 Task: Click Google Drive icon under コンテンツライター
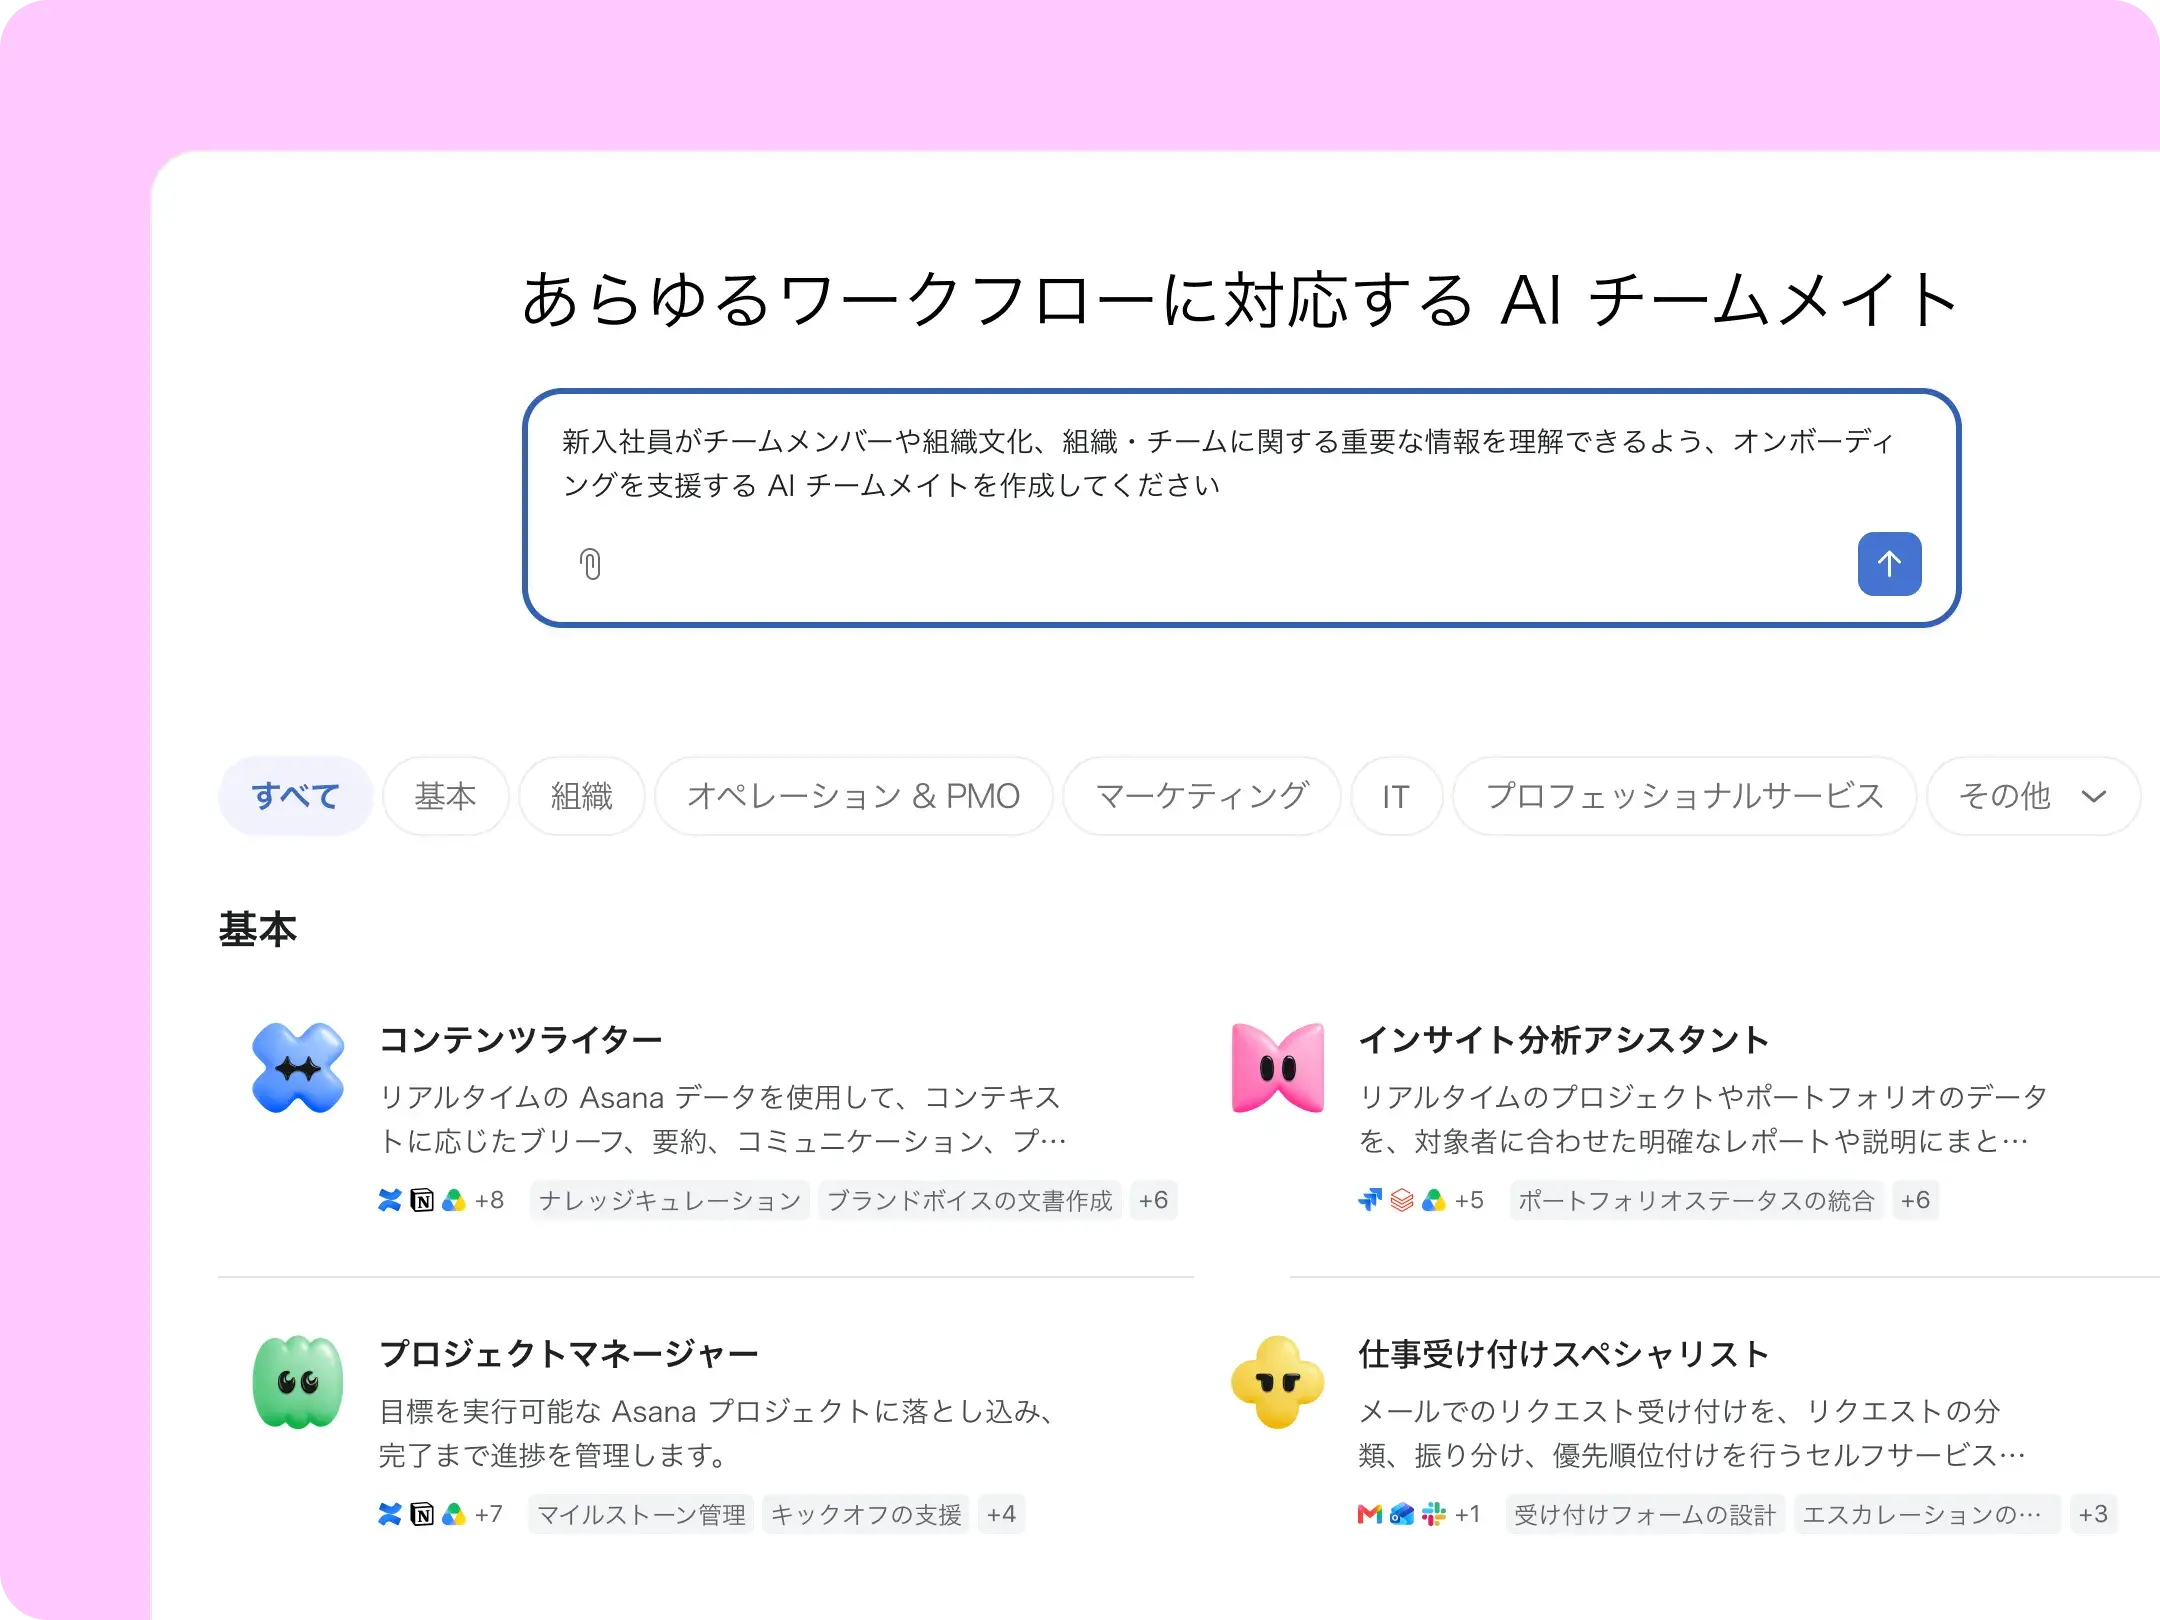point(454,1200)
